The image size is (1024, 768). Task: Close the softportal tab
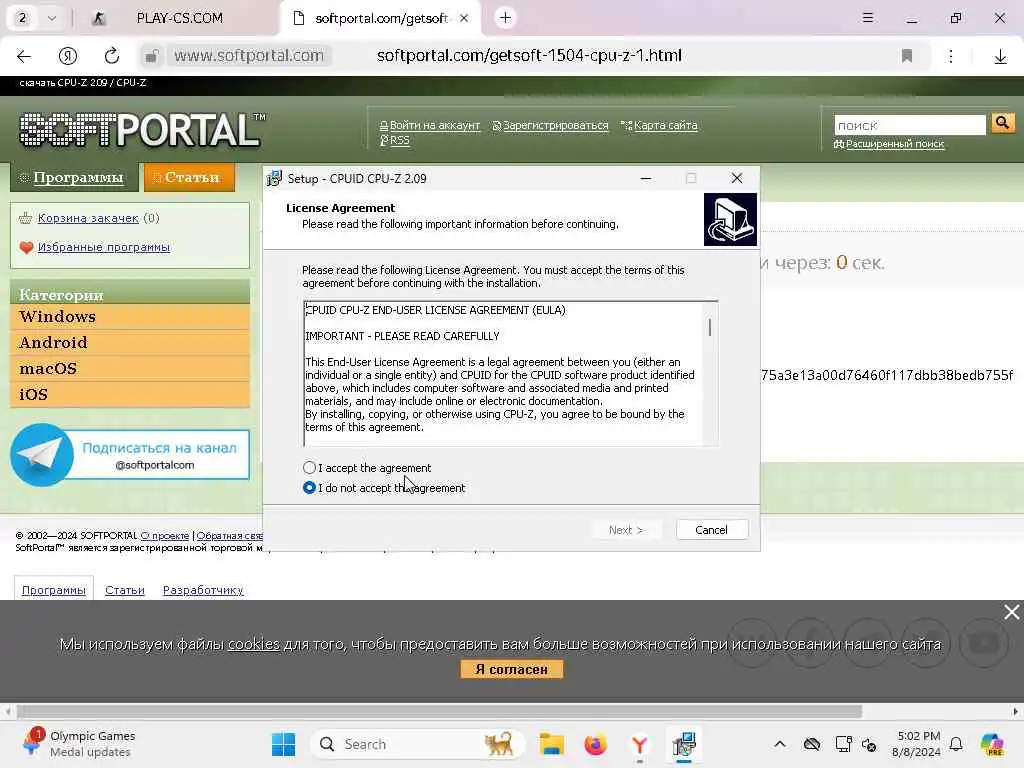464,18
